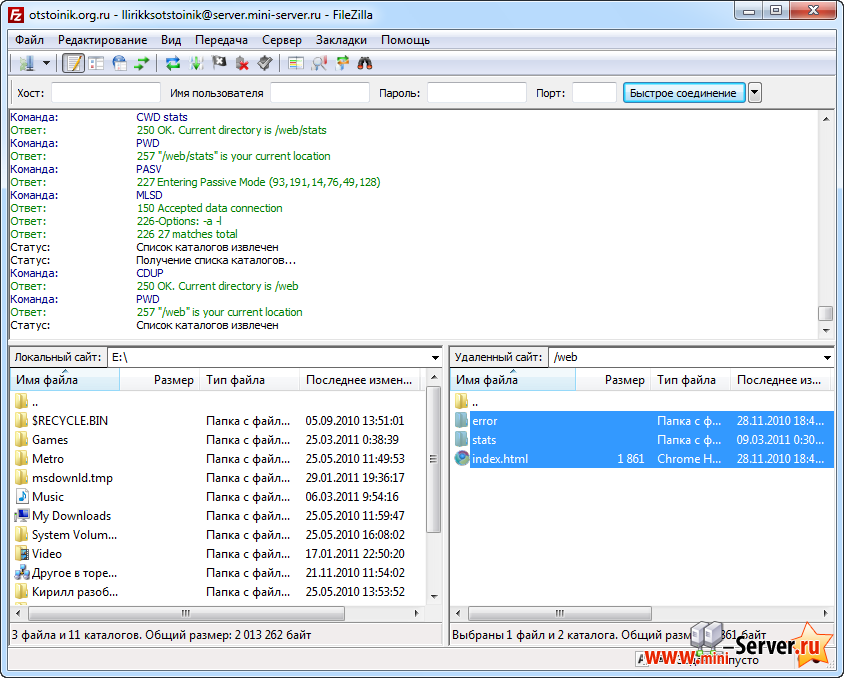844x678 pixels.
Task: Toggle synchronized browsing
Action: [x=342, y=63]
